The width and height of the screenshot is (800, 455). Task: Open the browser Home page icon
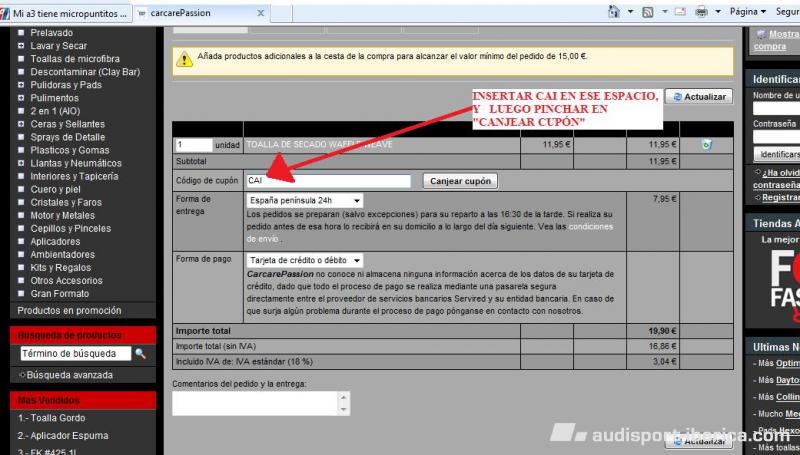point(614,12)
